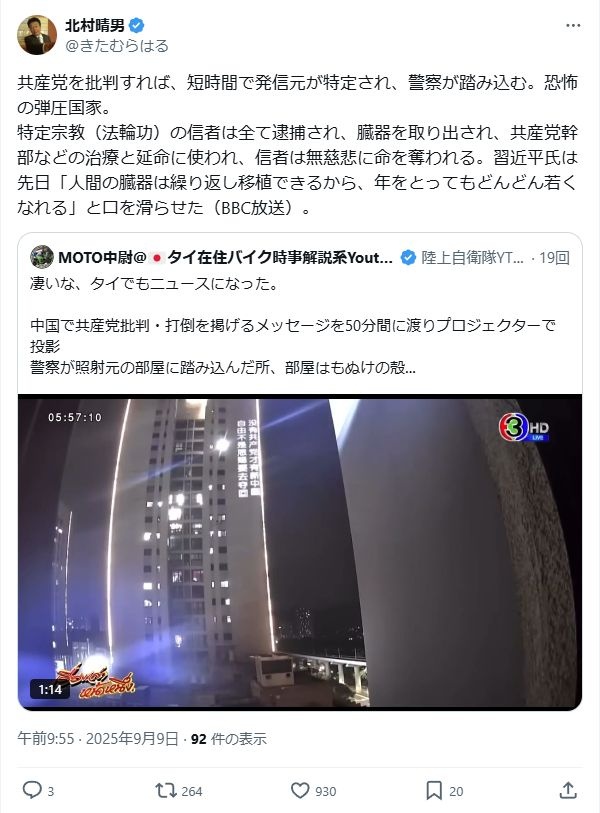Like the post with heart icon
Image resolution: width=600 pixels, height=813 pixels.
[x=300, y=791]
